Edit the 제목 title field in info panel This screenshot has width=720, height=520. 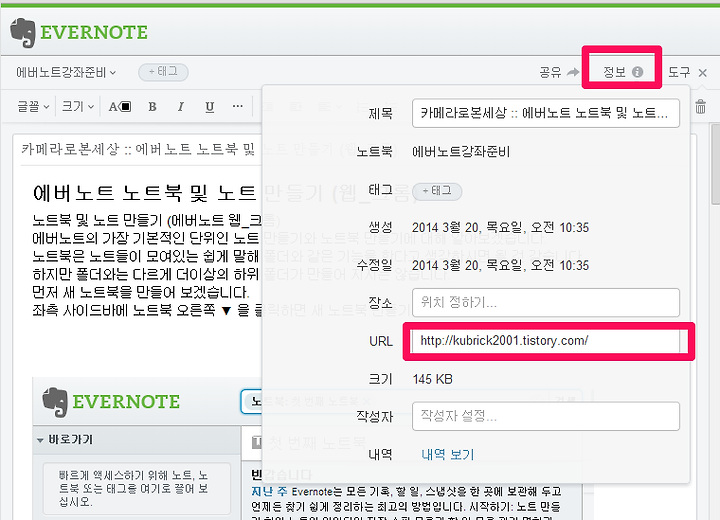(x=546, y=113)
